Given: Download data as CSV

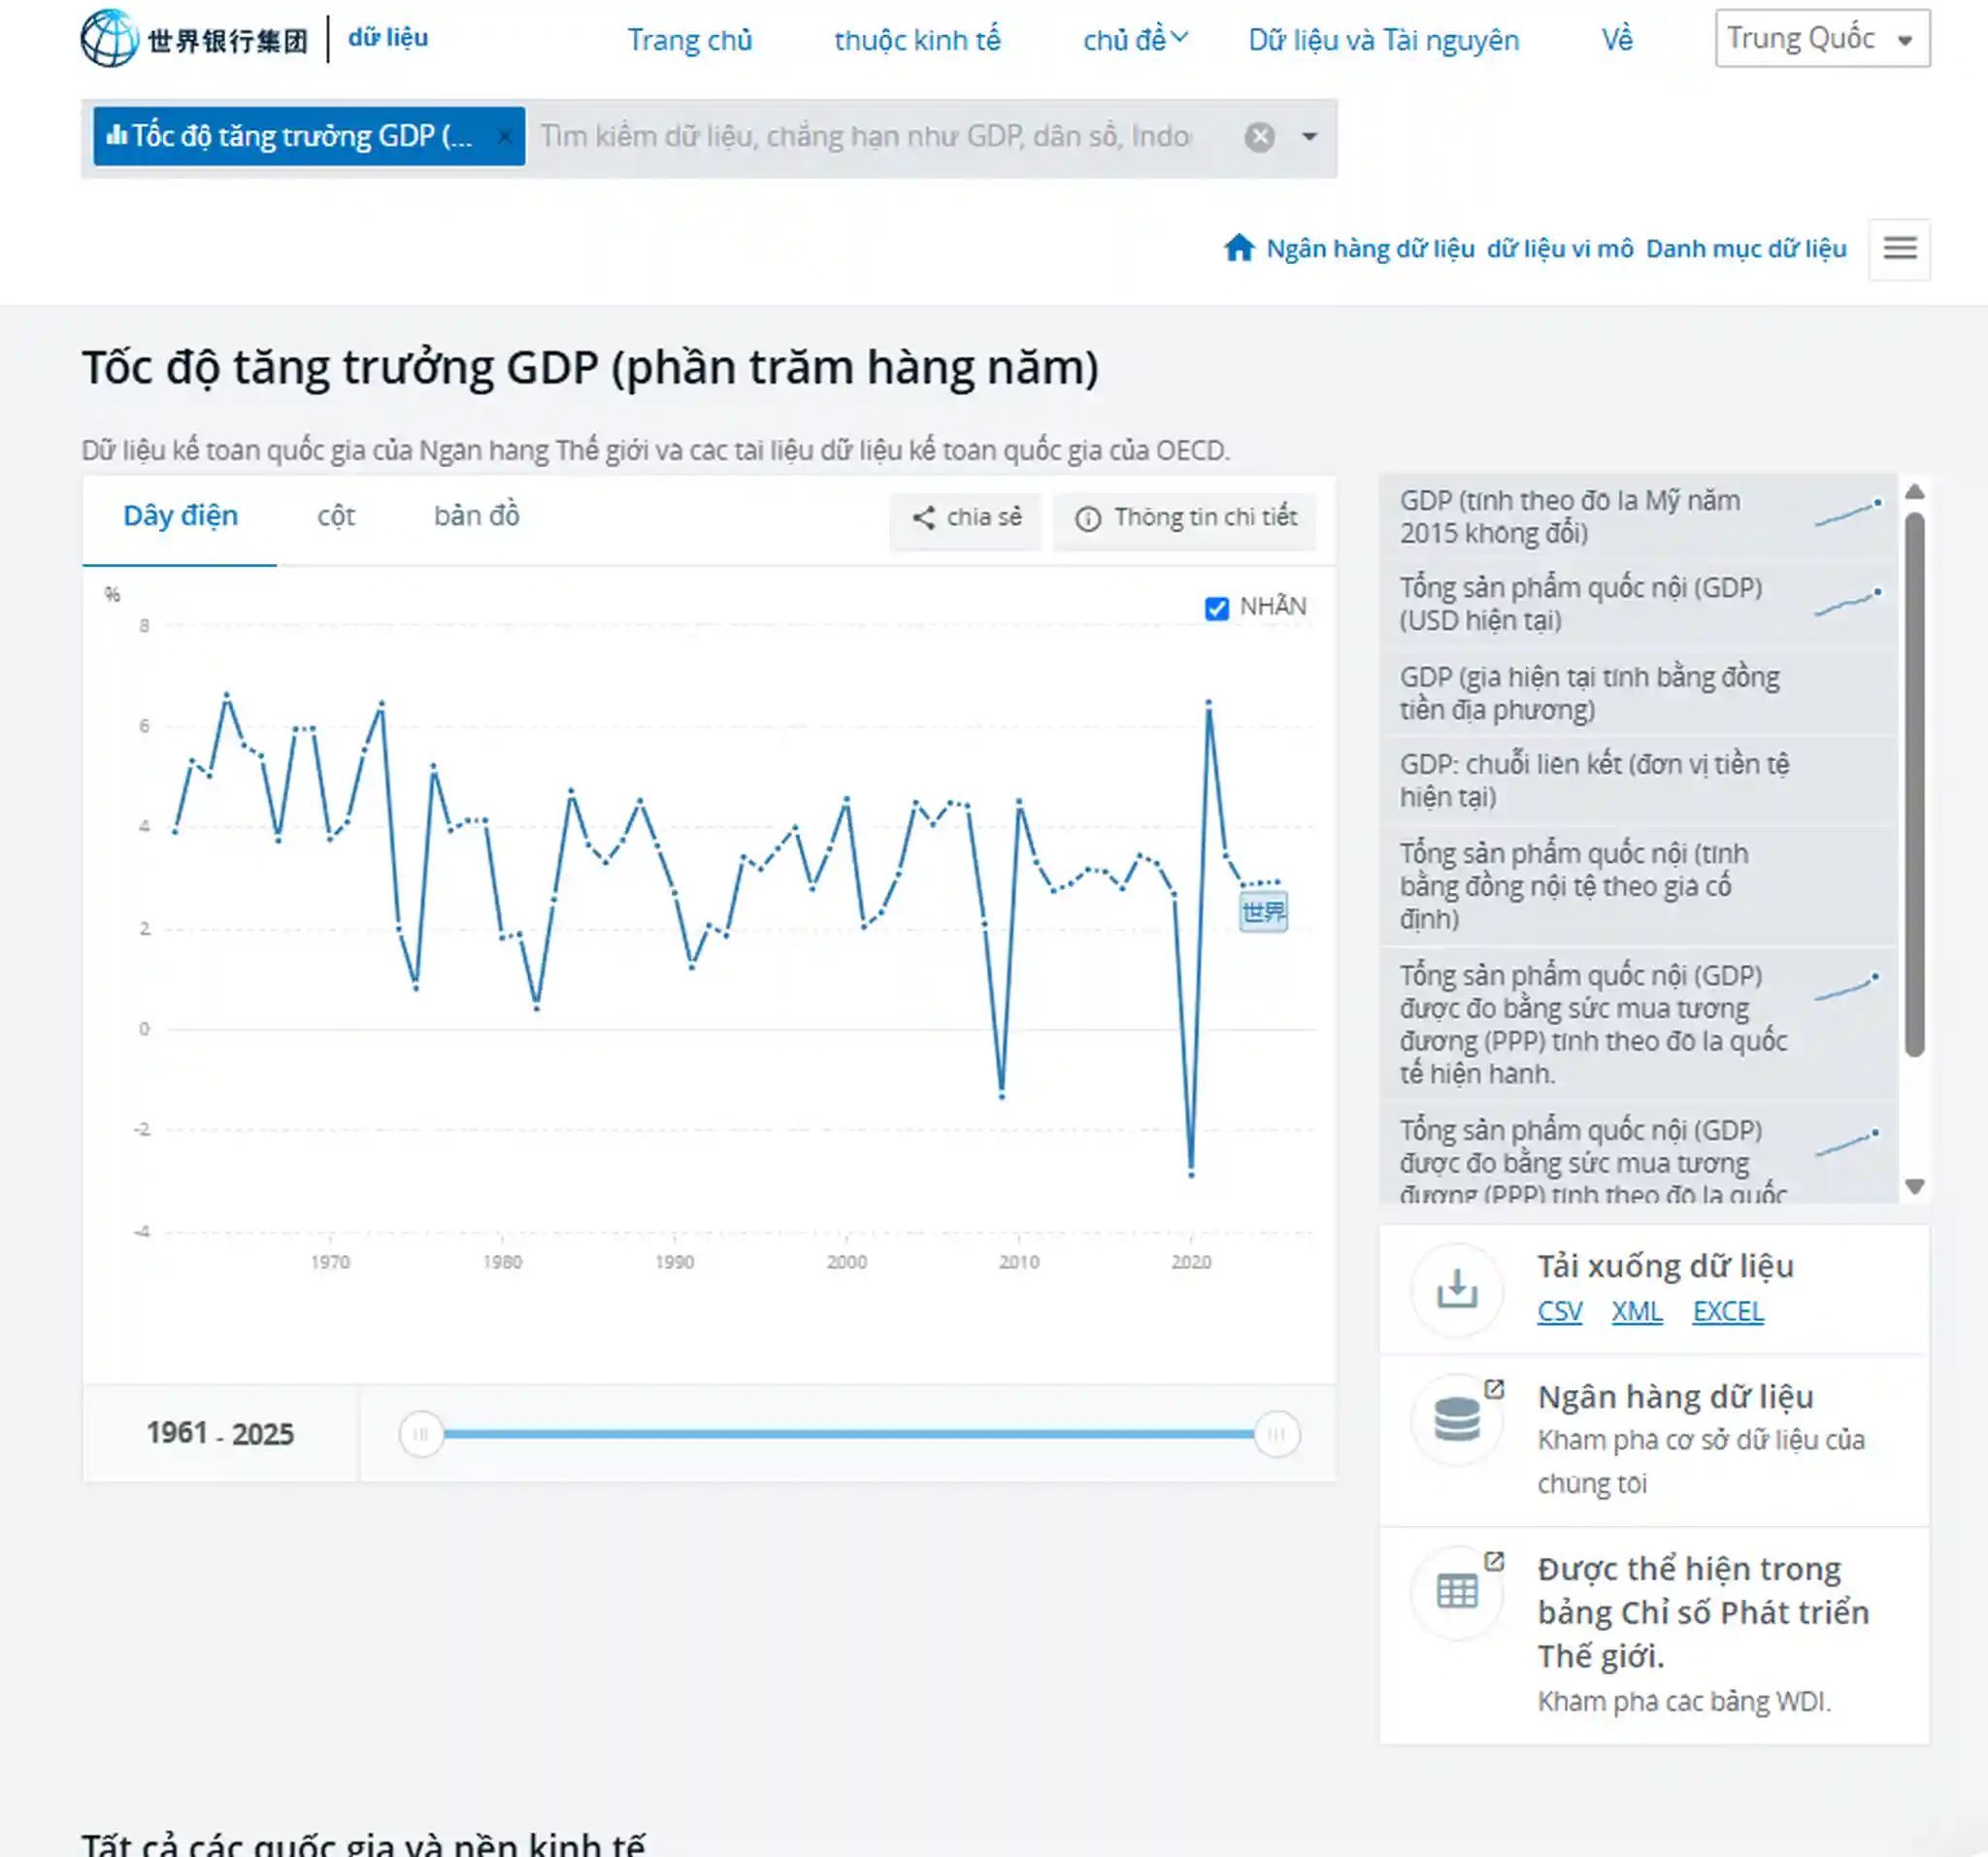Looking at the screenshot, I should 1559,1311.
